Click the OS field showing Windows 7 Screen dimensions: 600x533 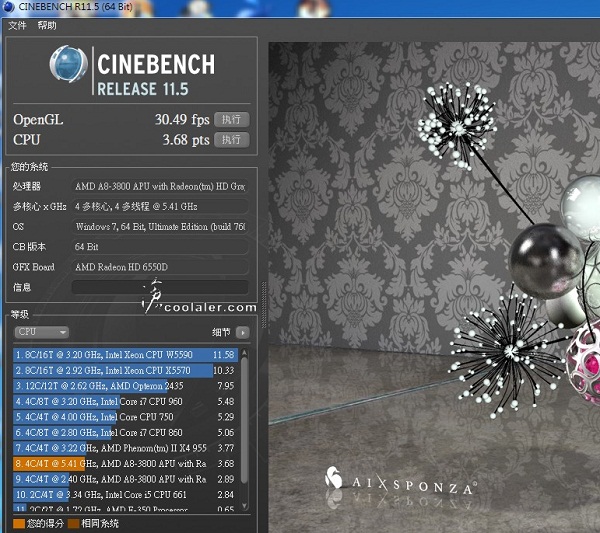(x=160, y=227)
